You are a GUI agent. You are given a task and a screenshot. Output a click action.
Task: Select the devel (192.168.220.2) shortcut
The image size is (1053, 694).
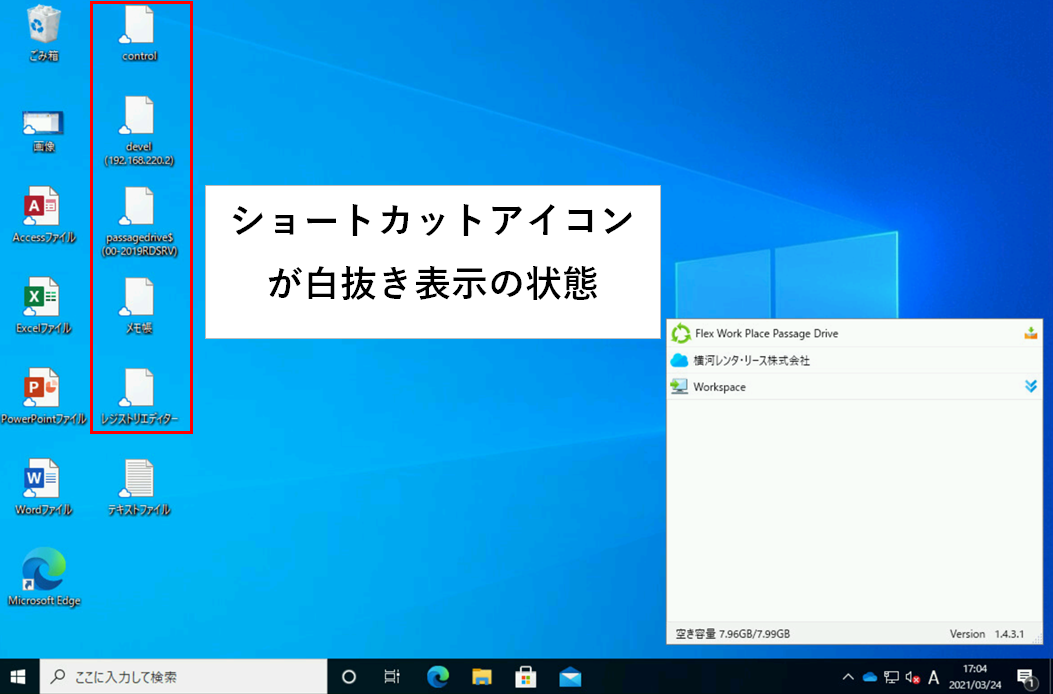pyautogui.click(x=139, y=117)
